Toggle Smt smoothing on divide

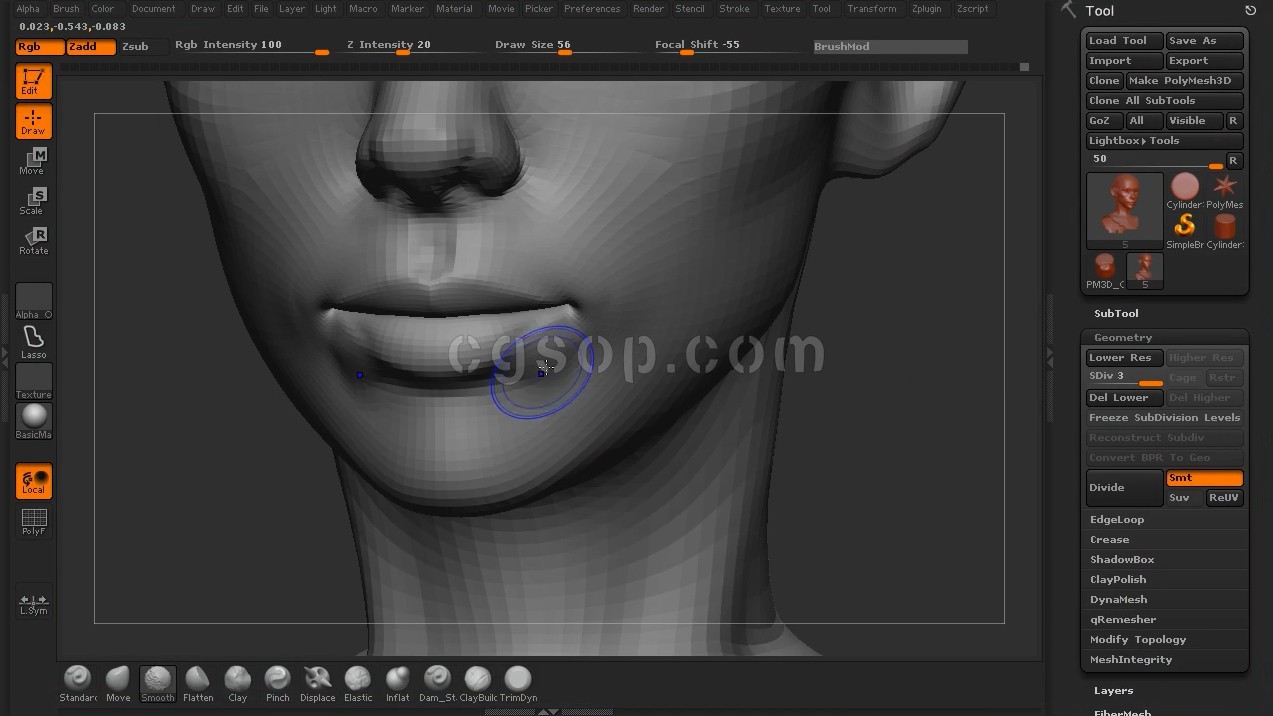1204,478
